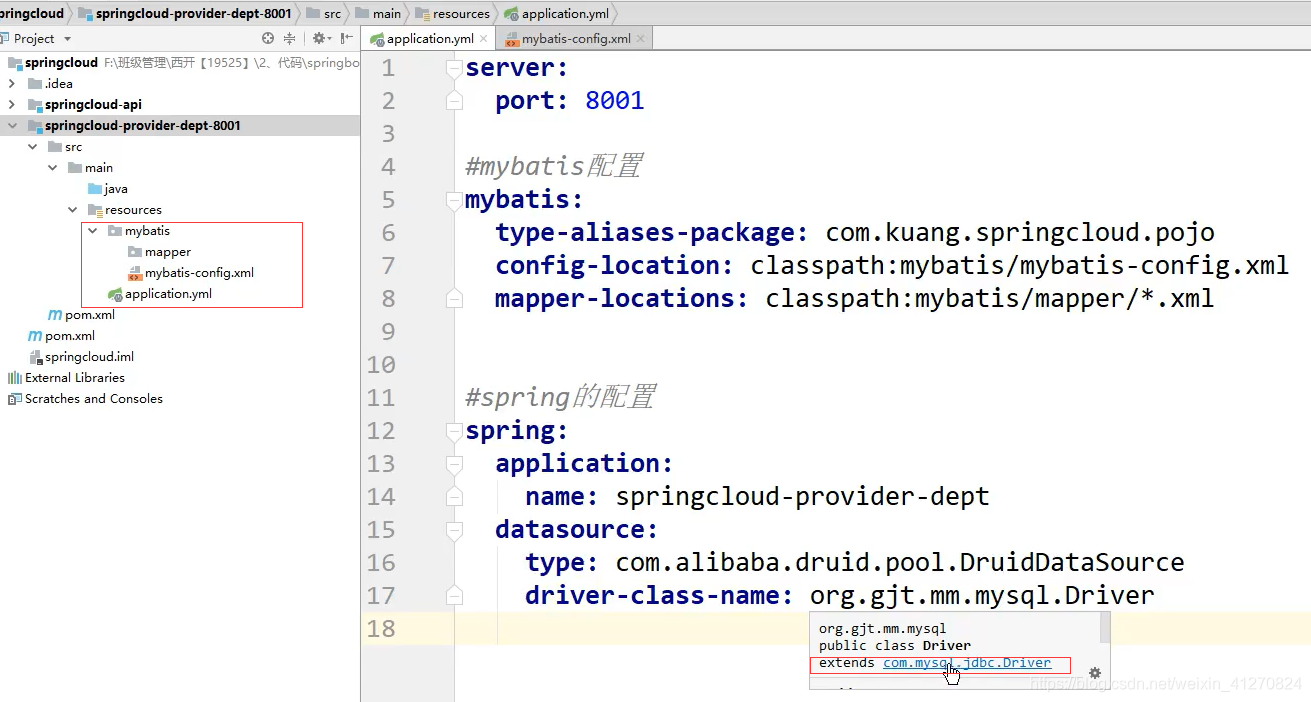Open the Project panel settings gear
The height and width of the screenshot is (702, 1311).
pos(320,38)
